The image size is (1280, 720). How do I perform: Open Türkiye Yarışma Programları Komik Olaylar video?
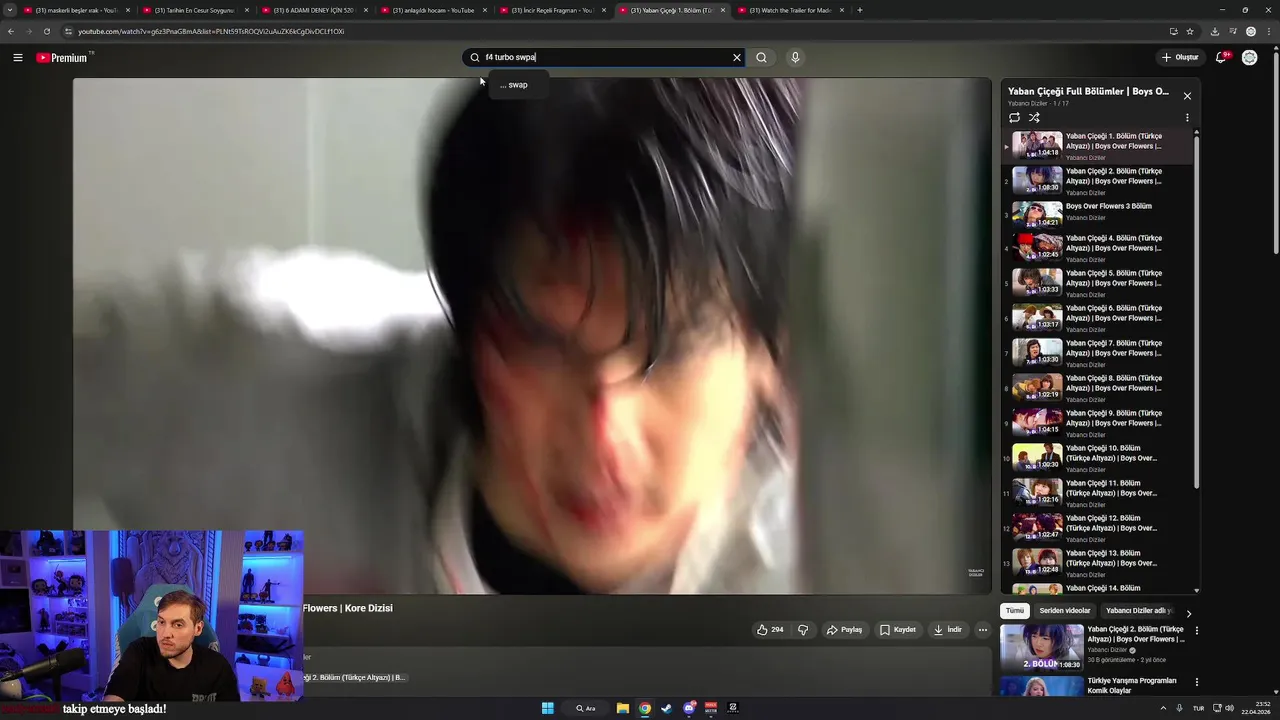point(1131,685)
